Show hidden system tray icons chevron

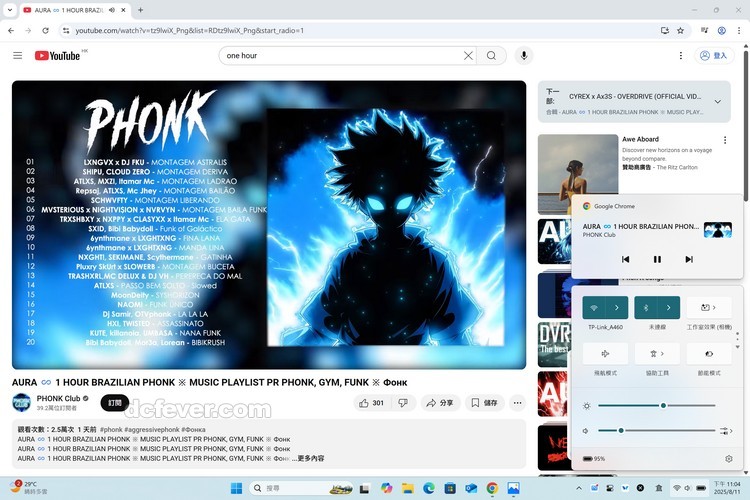579,488
